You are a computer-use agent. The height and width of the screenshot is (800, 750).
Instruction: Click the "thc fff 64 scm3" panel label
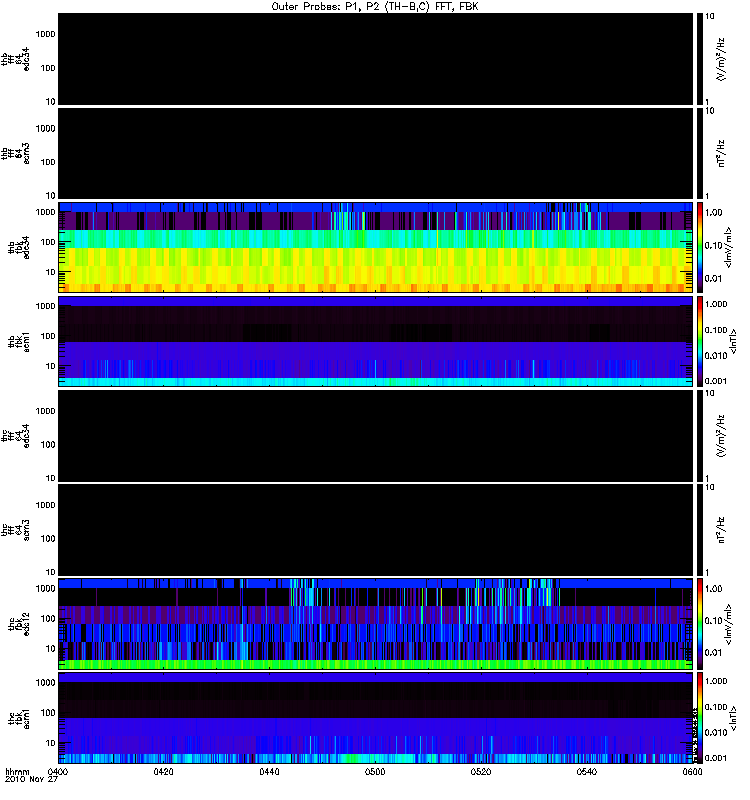coord(15,531)
